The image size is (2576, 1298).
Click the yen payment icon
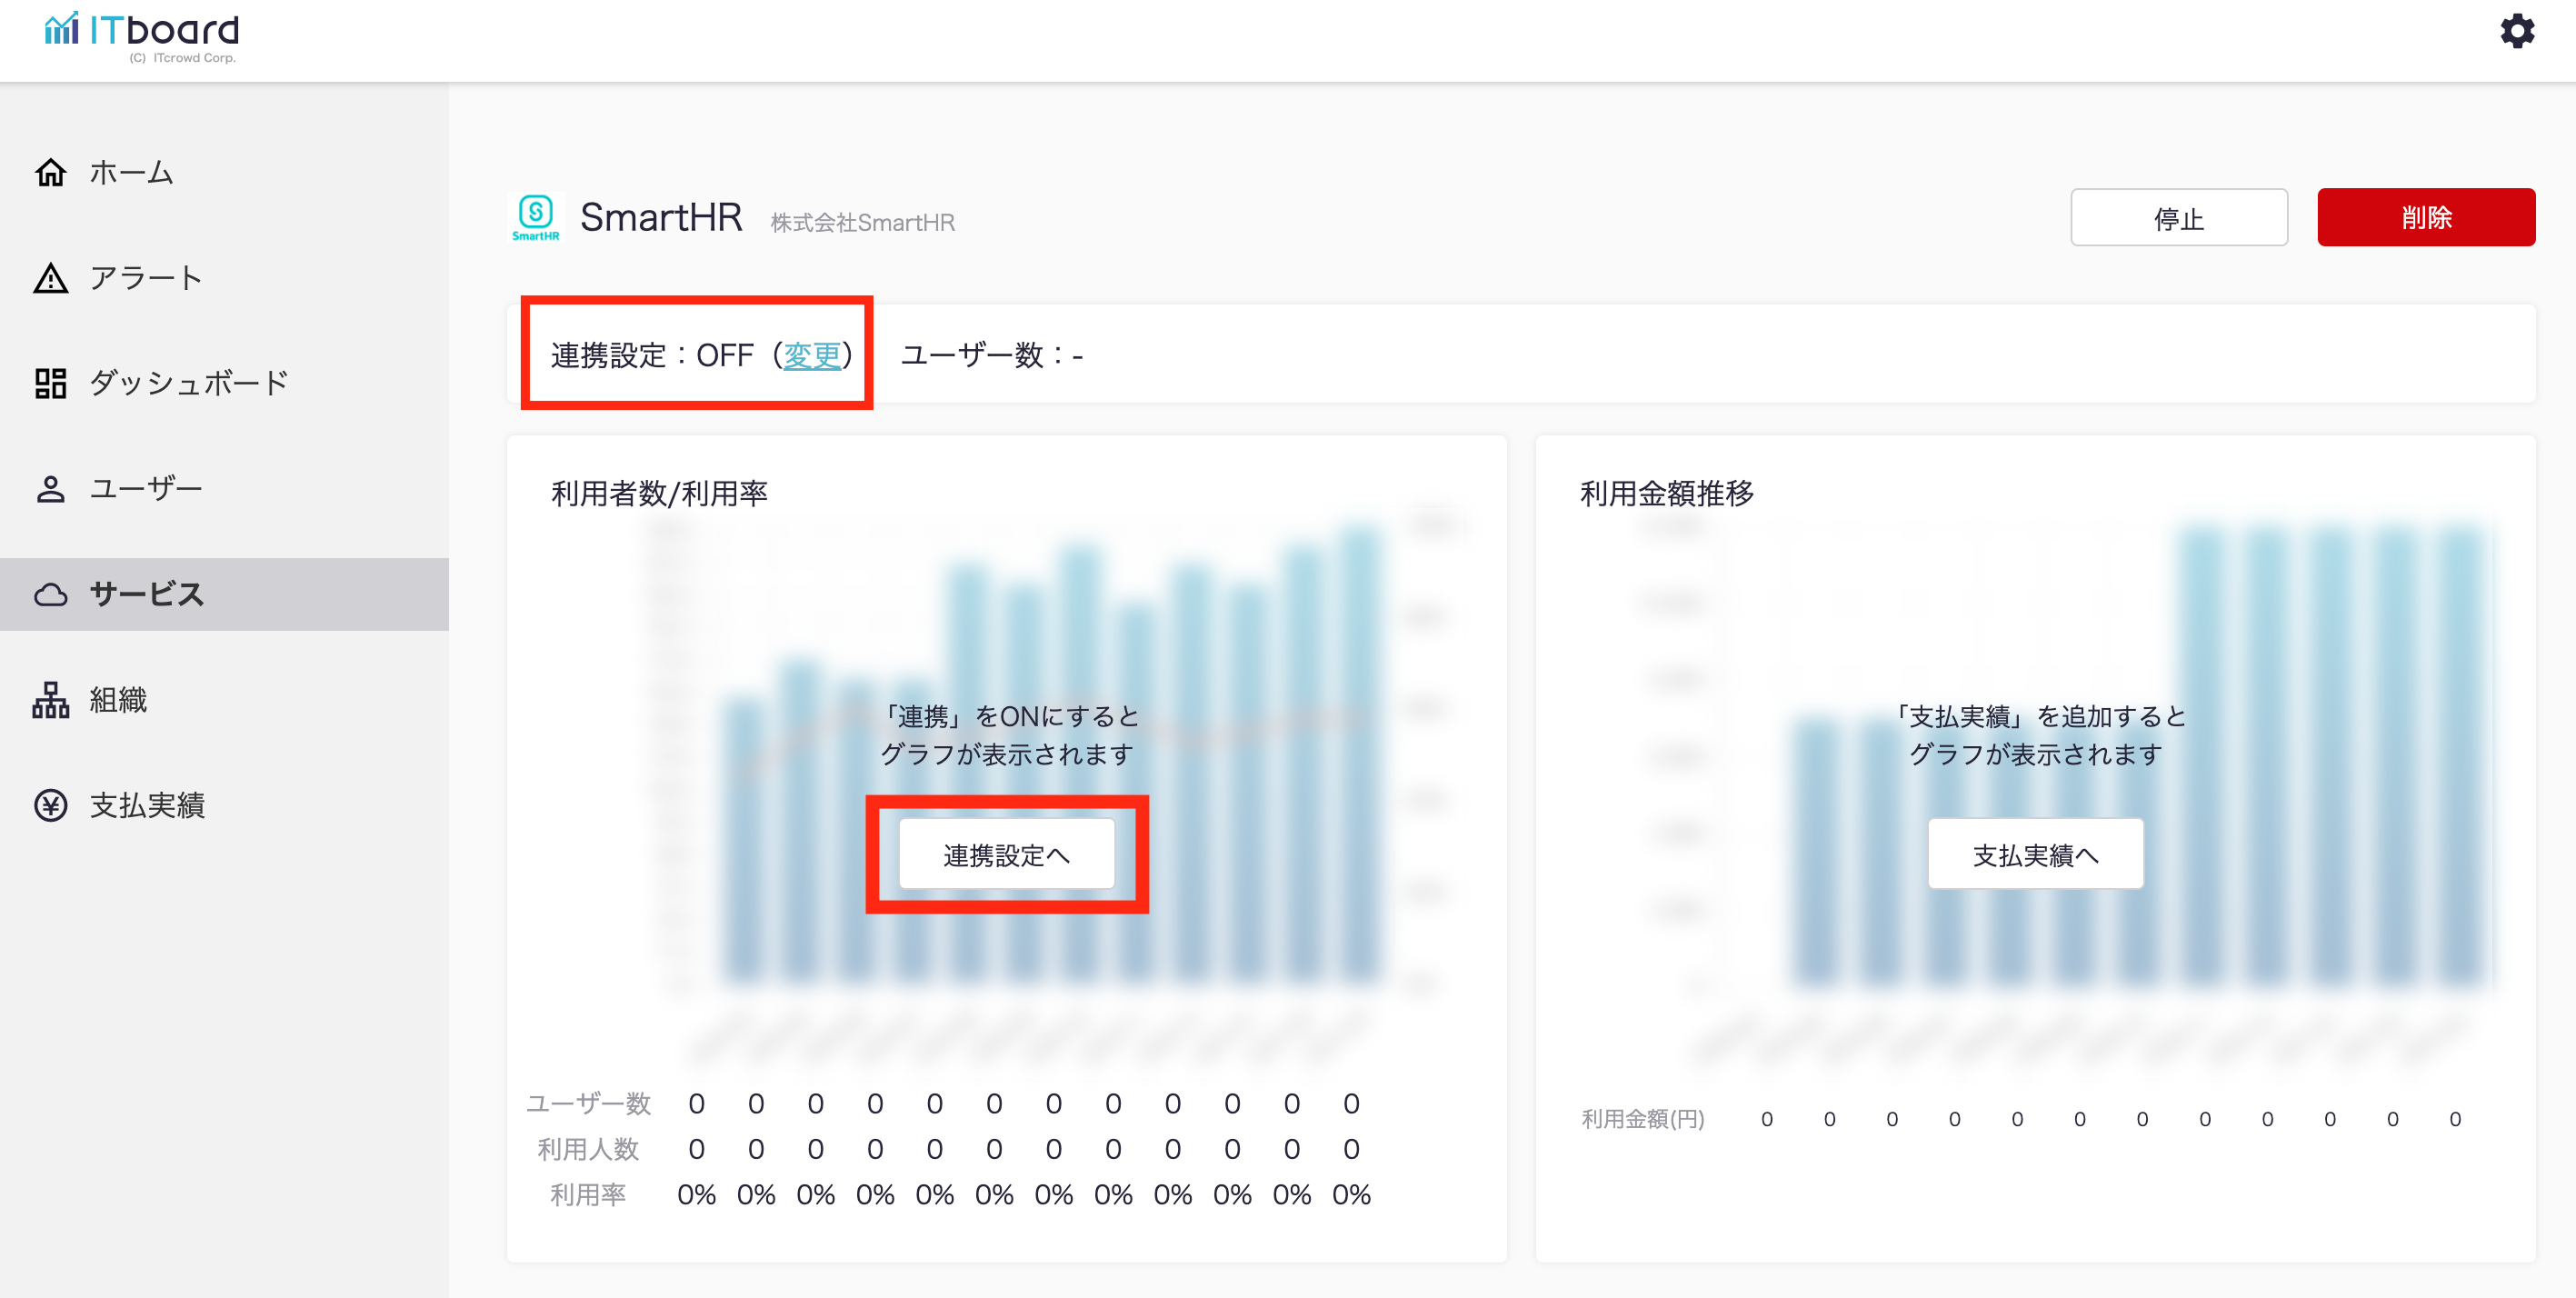click(x=51, y=806)
